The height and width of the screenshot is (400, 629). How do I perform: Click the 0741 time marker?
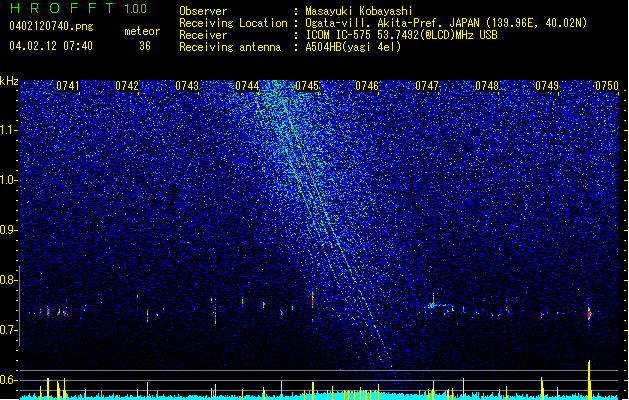pyautogui.click(x=68, y=86)
